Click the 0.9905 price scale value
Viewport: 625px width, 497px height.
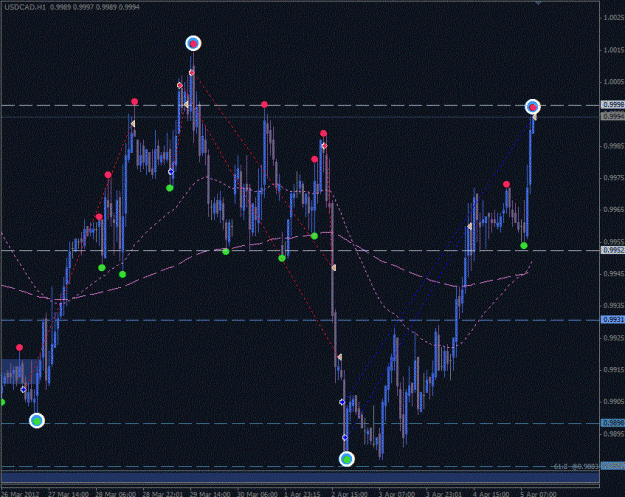click(614, 401)
